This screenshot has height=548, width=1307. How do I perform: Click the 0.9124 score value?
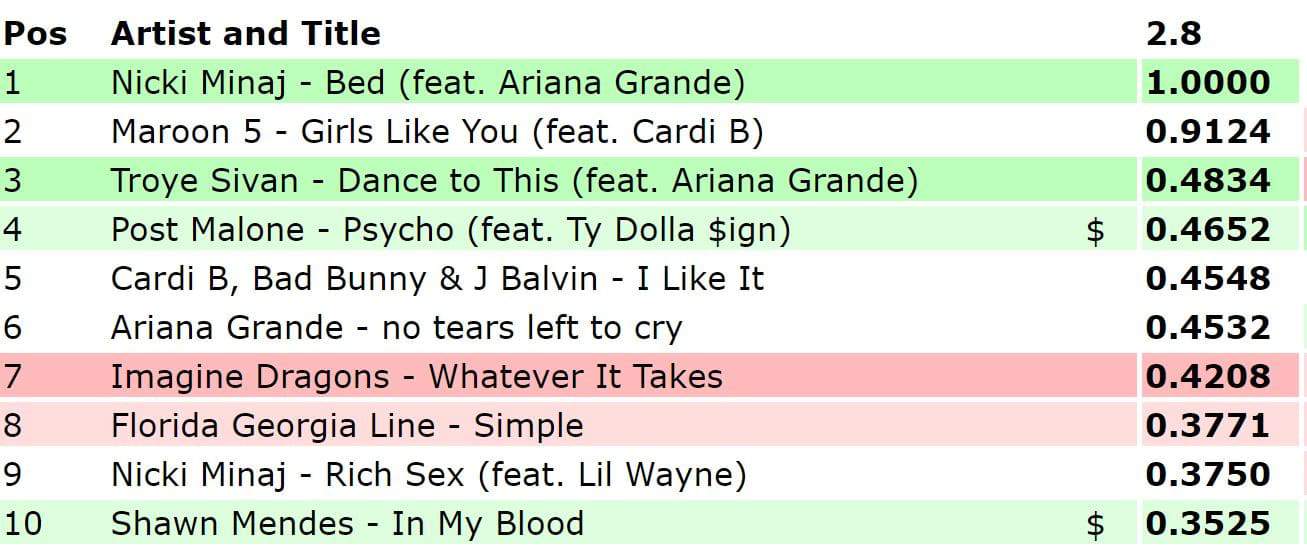click(x=1207, y=131)
